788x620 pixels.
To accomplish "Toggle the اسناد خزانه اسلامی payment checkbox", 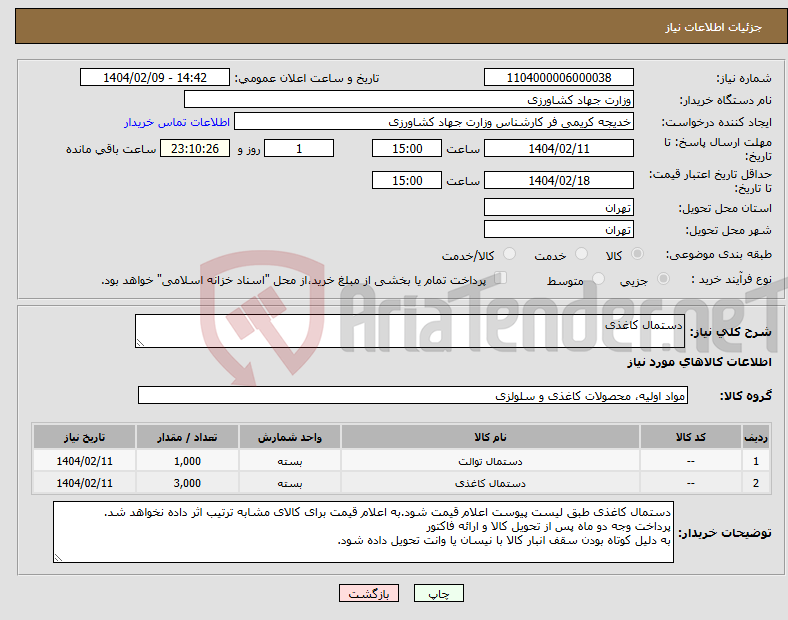I will (501, 278).
